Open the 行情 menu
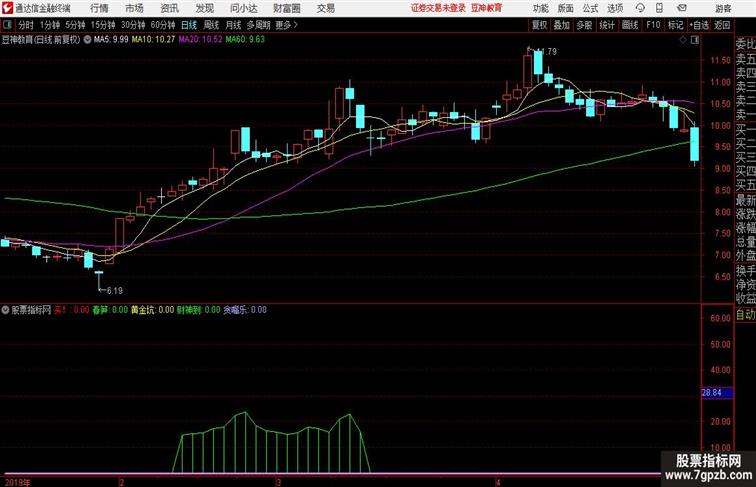The height and width of the screenshot is (487, 756). 99,8
